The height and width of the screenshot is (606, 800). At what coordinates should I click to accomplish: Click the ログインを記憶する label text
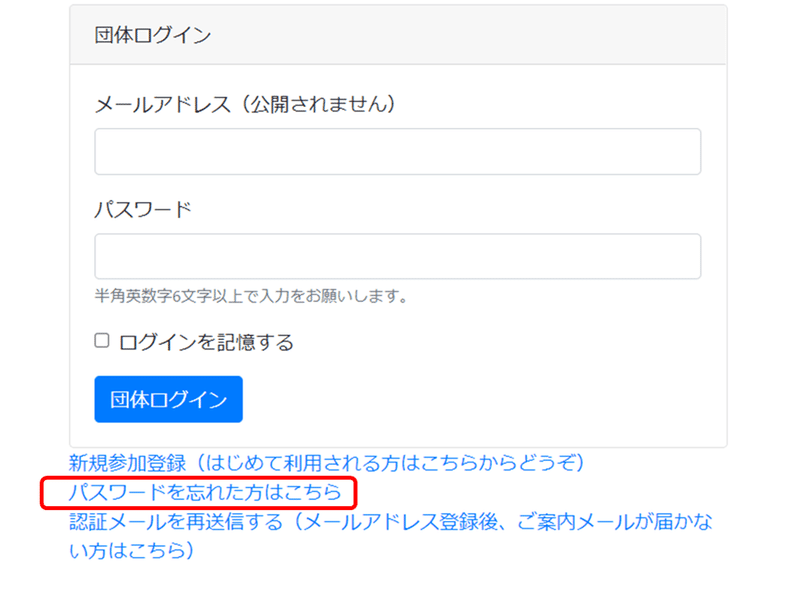[206, 342]
